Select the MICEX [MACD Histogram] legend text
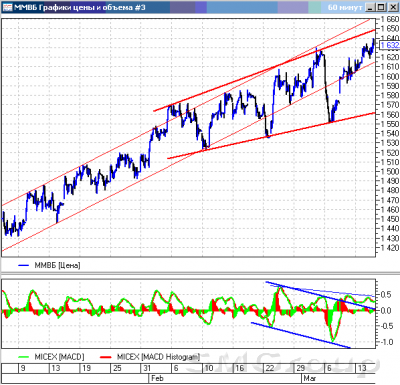This screenshot has width=400, height=385. pyautogui.click(x=158, y=357)
